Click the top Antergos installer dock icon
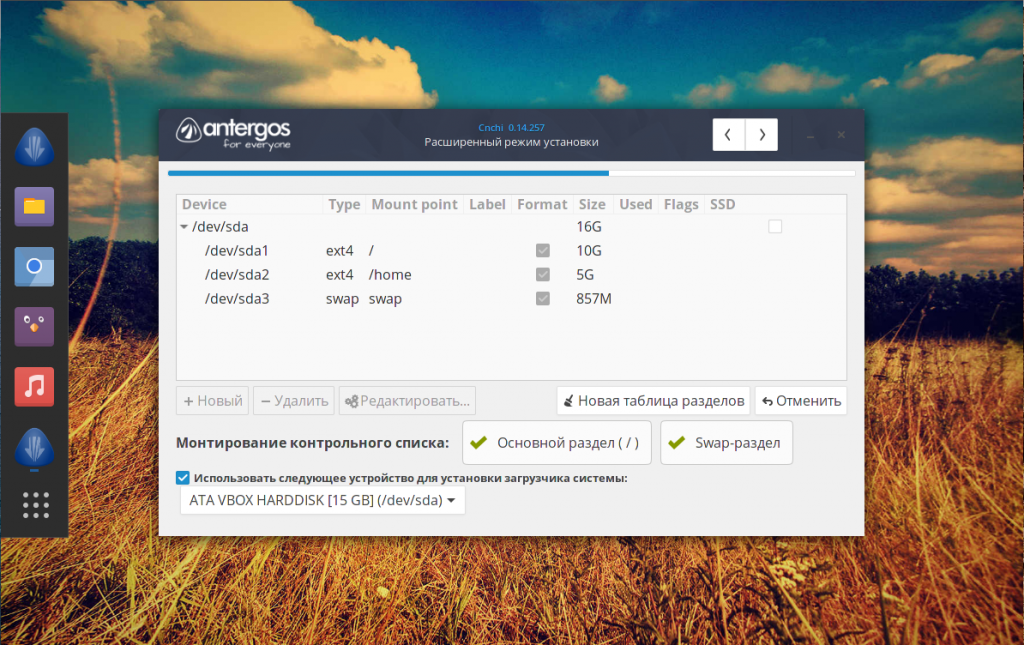This screenshot has width=1024, height=645. pyautogui.click(x=34, y=147)
